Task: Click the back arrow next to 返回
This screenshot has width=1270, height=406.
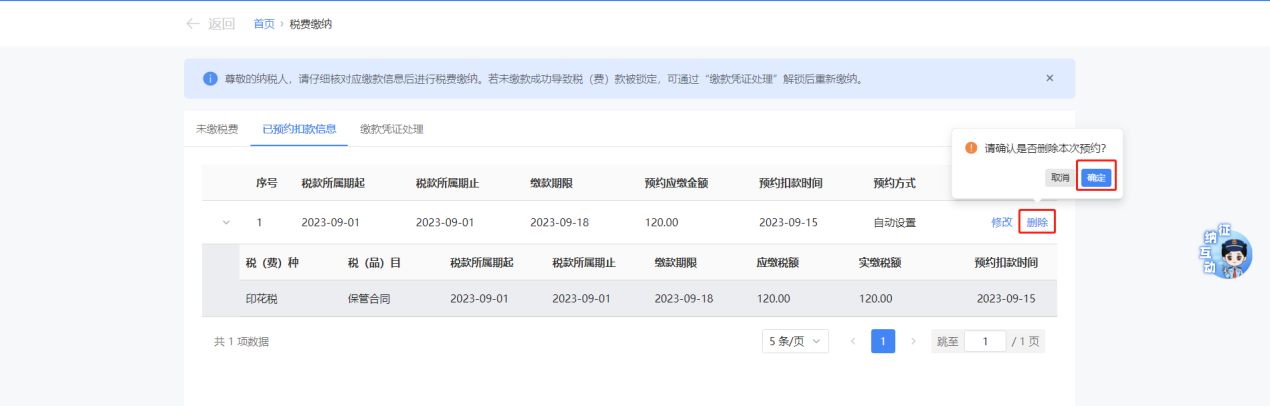Action: (193, 23)
